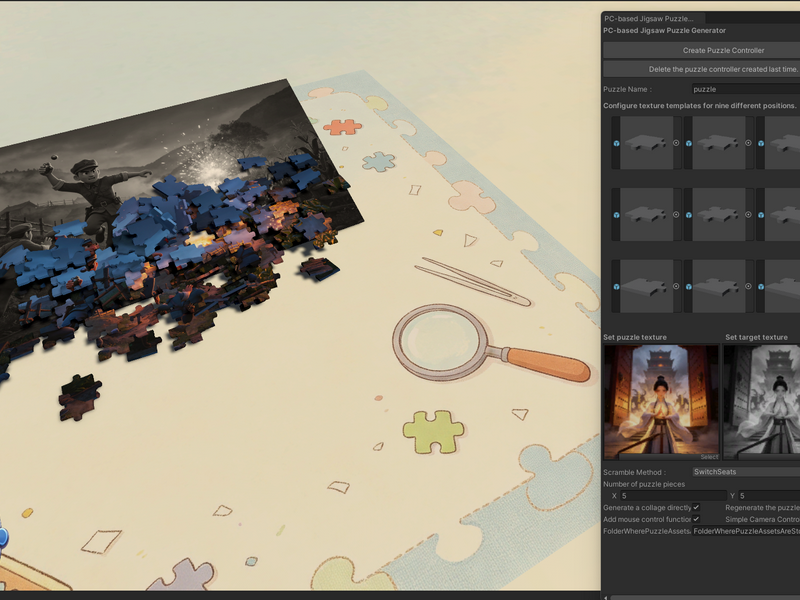Click the grayscale target texture image

point(762,402)
